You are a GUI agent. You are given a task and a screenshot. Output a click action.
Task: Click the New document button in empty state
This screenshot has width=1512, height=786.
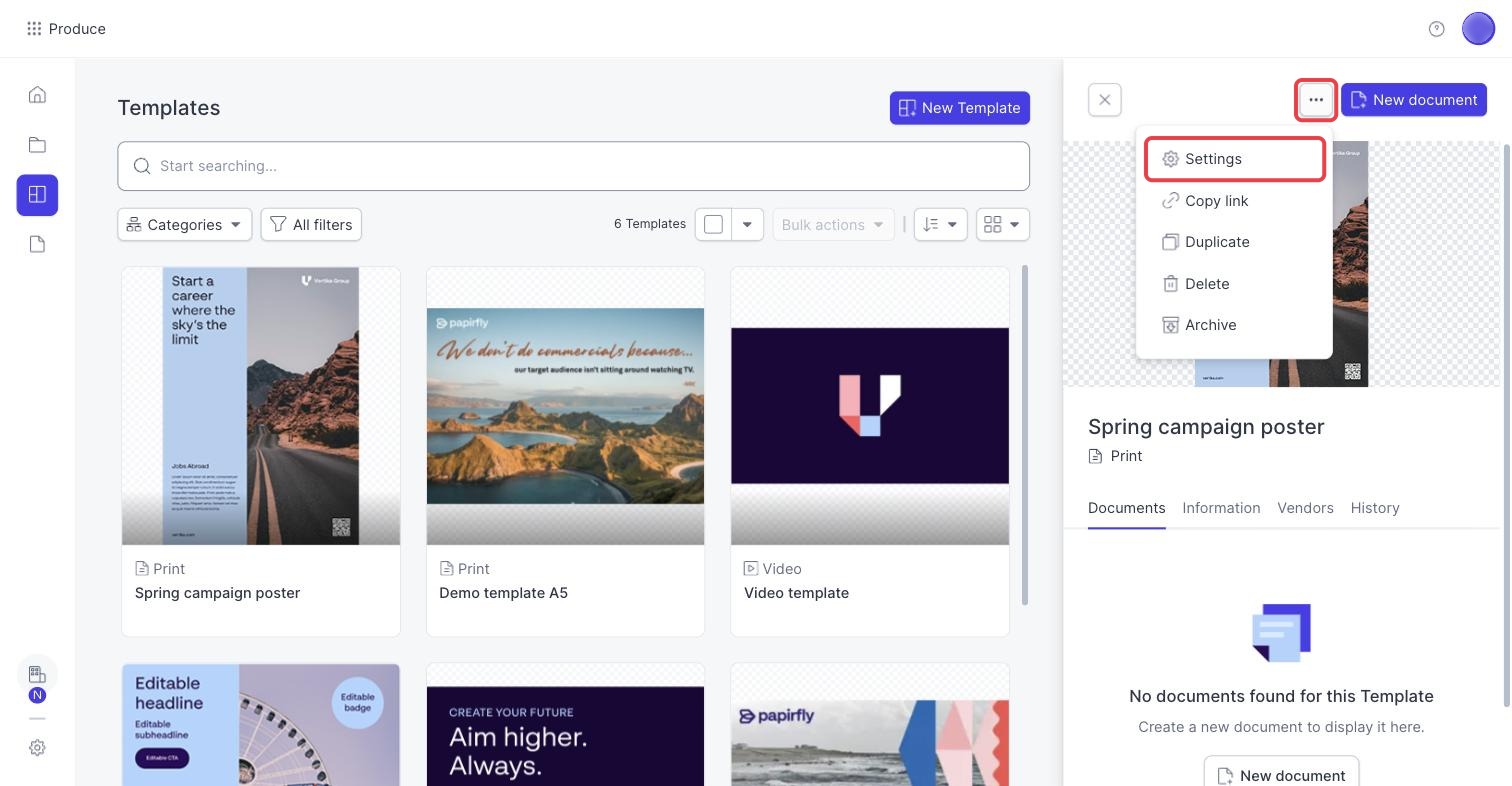[1281, 775]
